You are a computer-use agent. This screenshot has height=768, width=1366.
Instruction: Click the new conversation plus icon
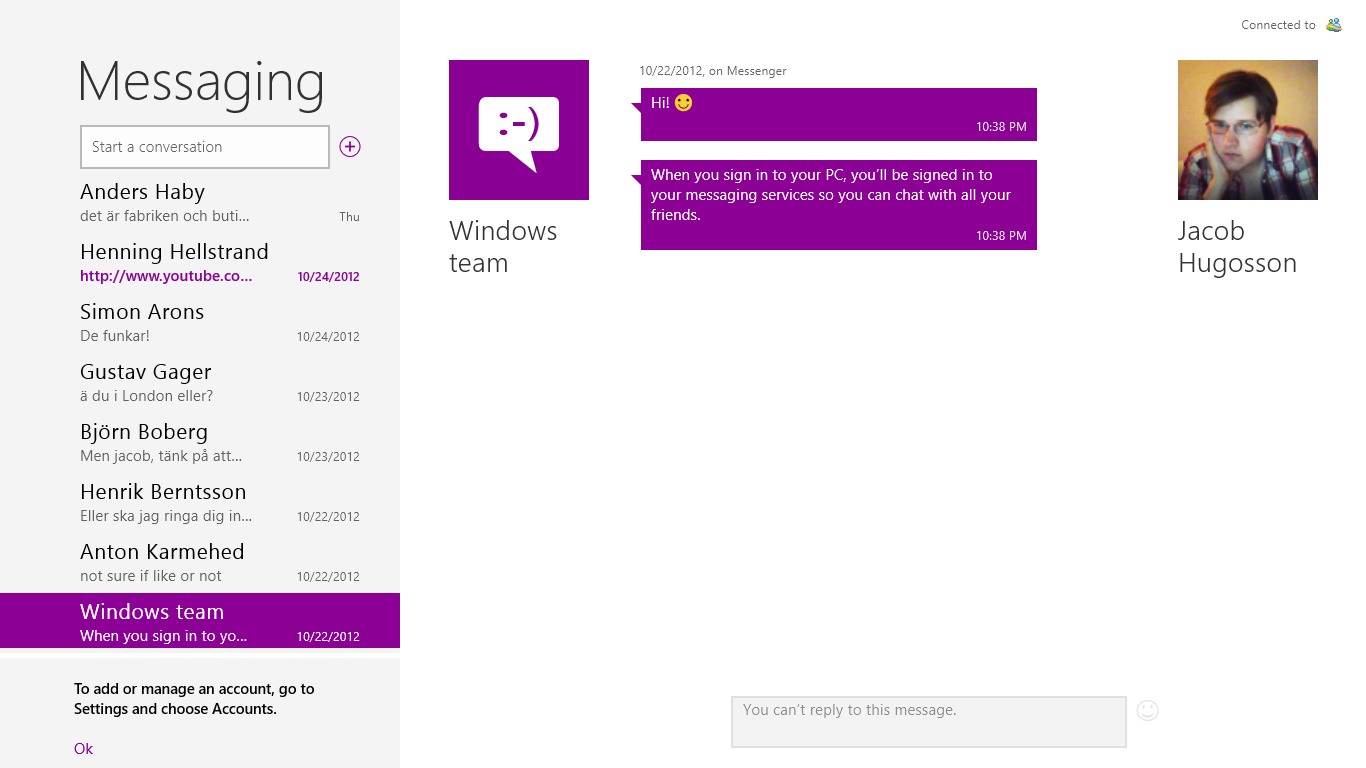pos(349,146)
